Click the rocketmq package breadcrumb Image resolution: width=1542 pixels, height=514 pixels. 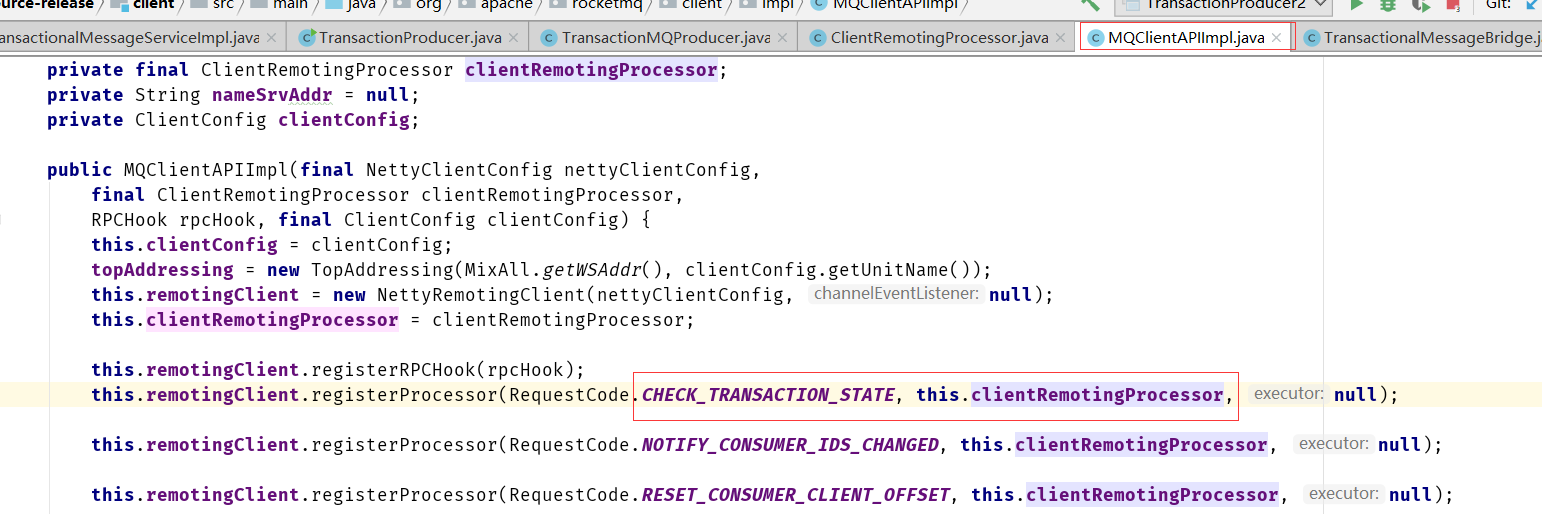(596, 5)
